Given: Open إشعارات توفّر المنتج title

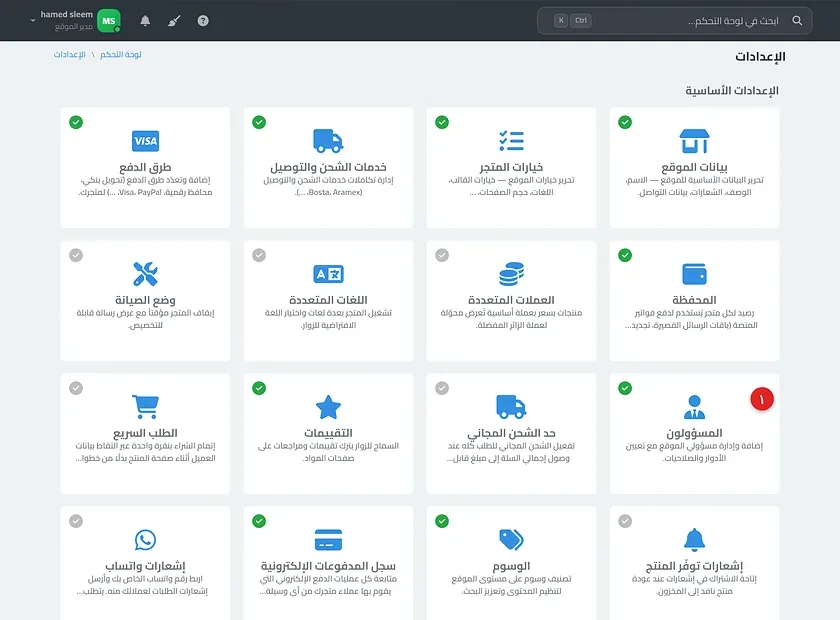Looking at the screenshot, I should click(694, 566).
